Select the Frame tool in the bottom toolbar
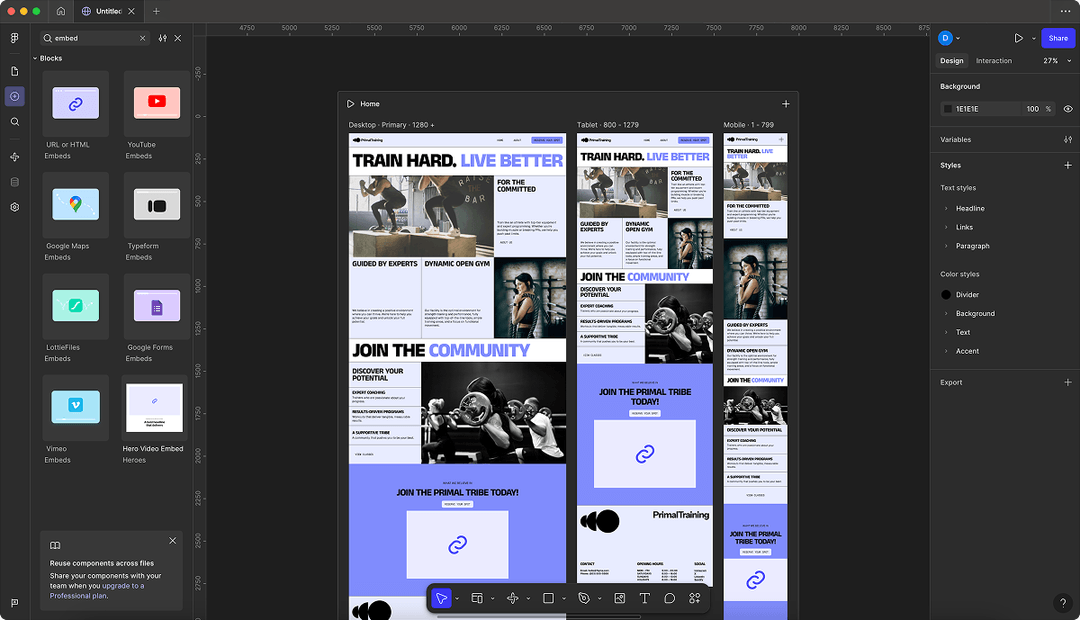 477,597
